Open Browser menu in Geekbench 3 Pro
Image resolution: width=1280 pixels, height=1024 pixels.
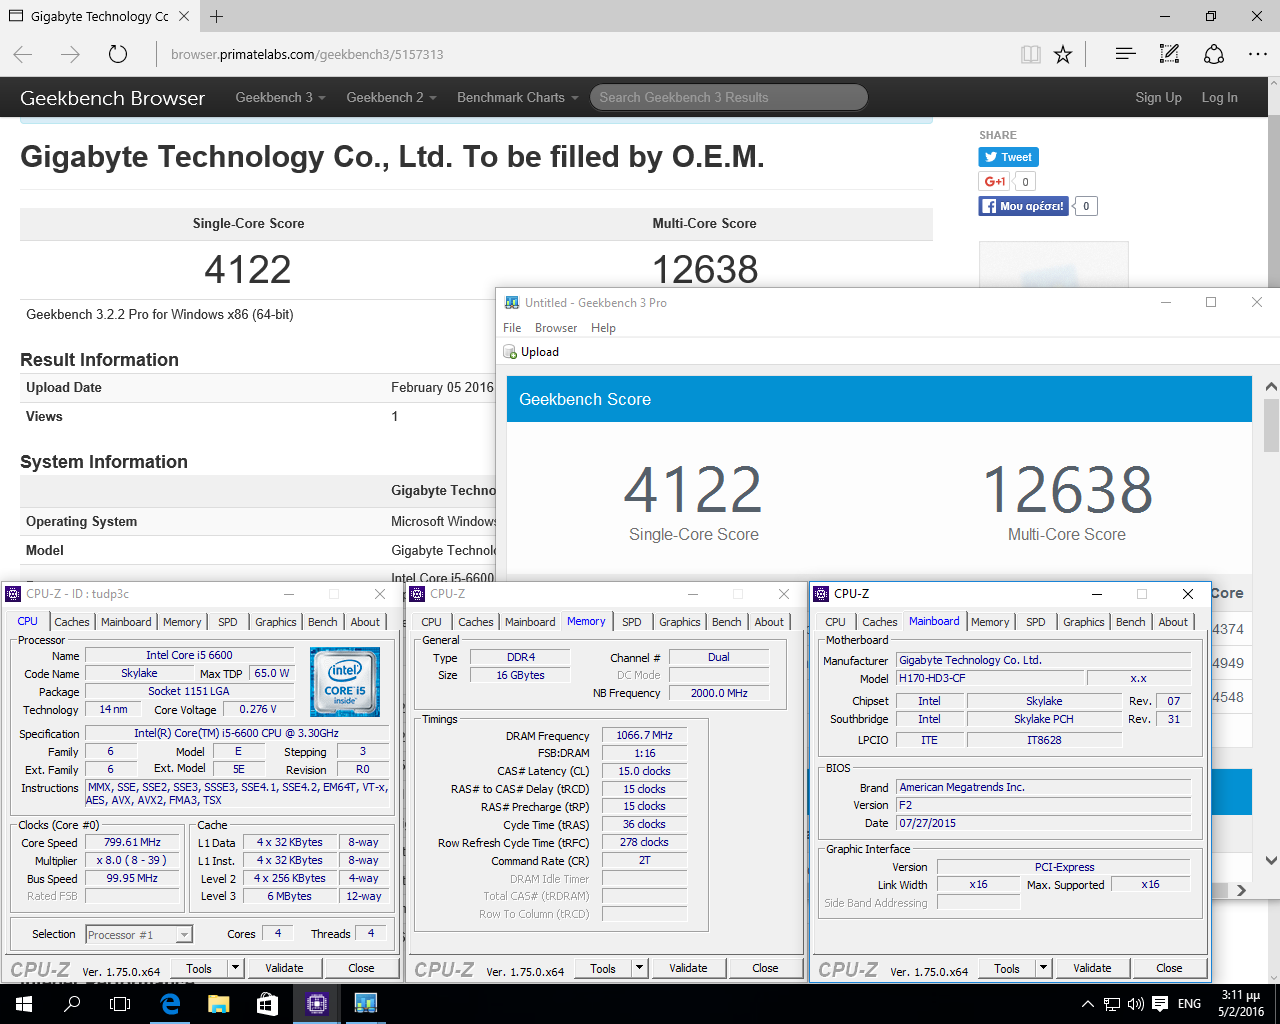[x=556, y=328]
